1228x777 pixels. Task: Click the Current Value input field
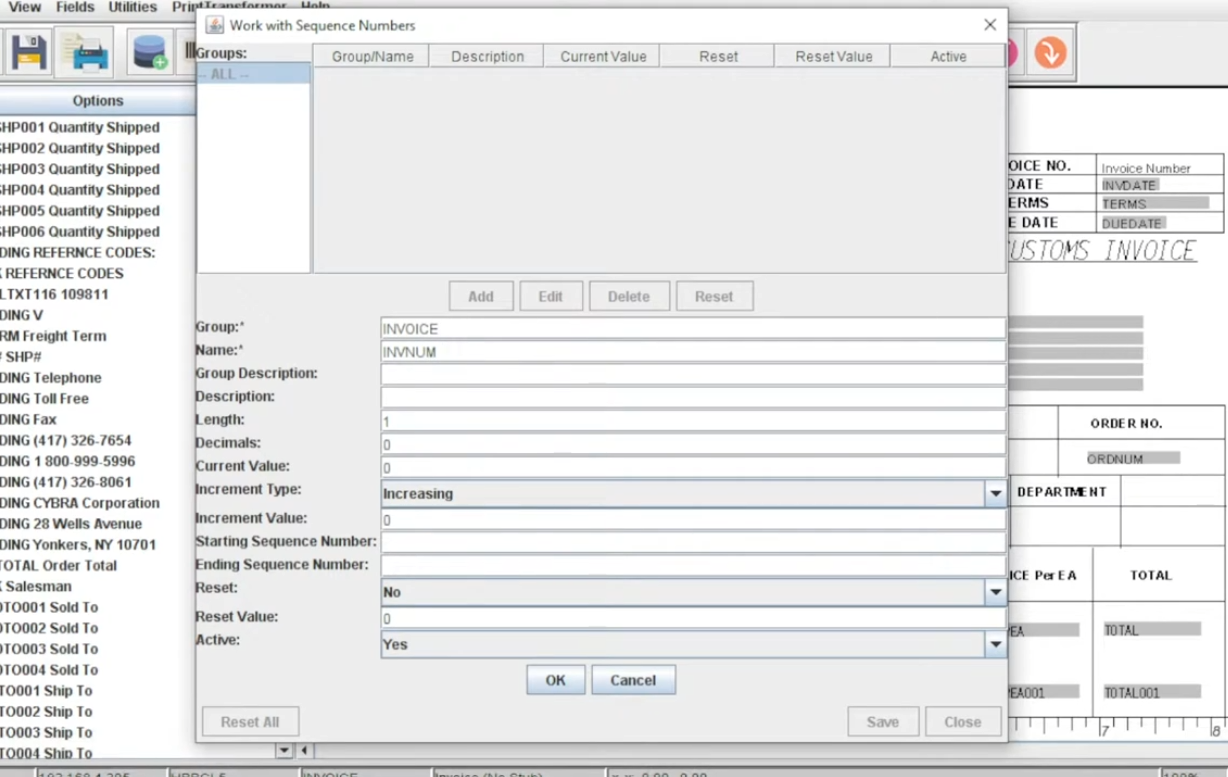(x=693, y=467)
